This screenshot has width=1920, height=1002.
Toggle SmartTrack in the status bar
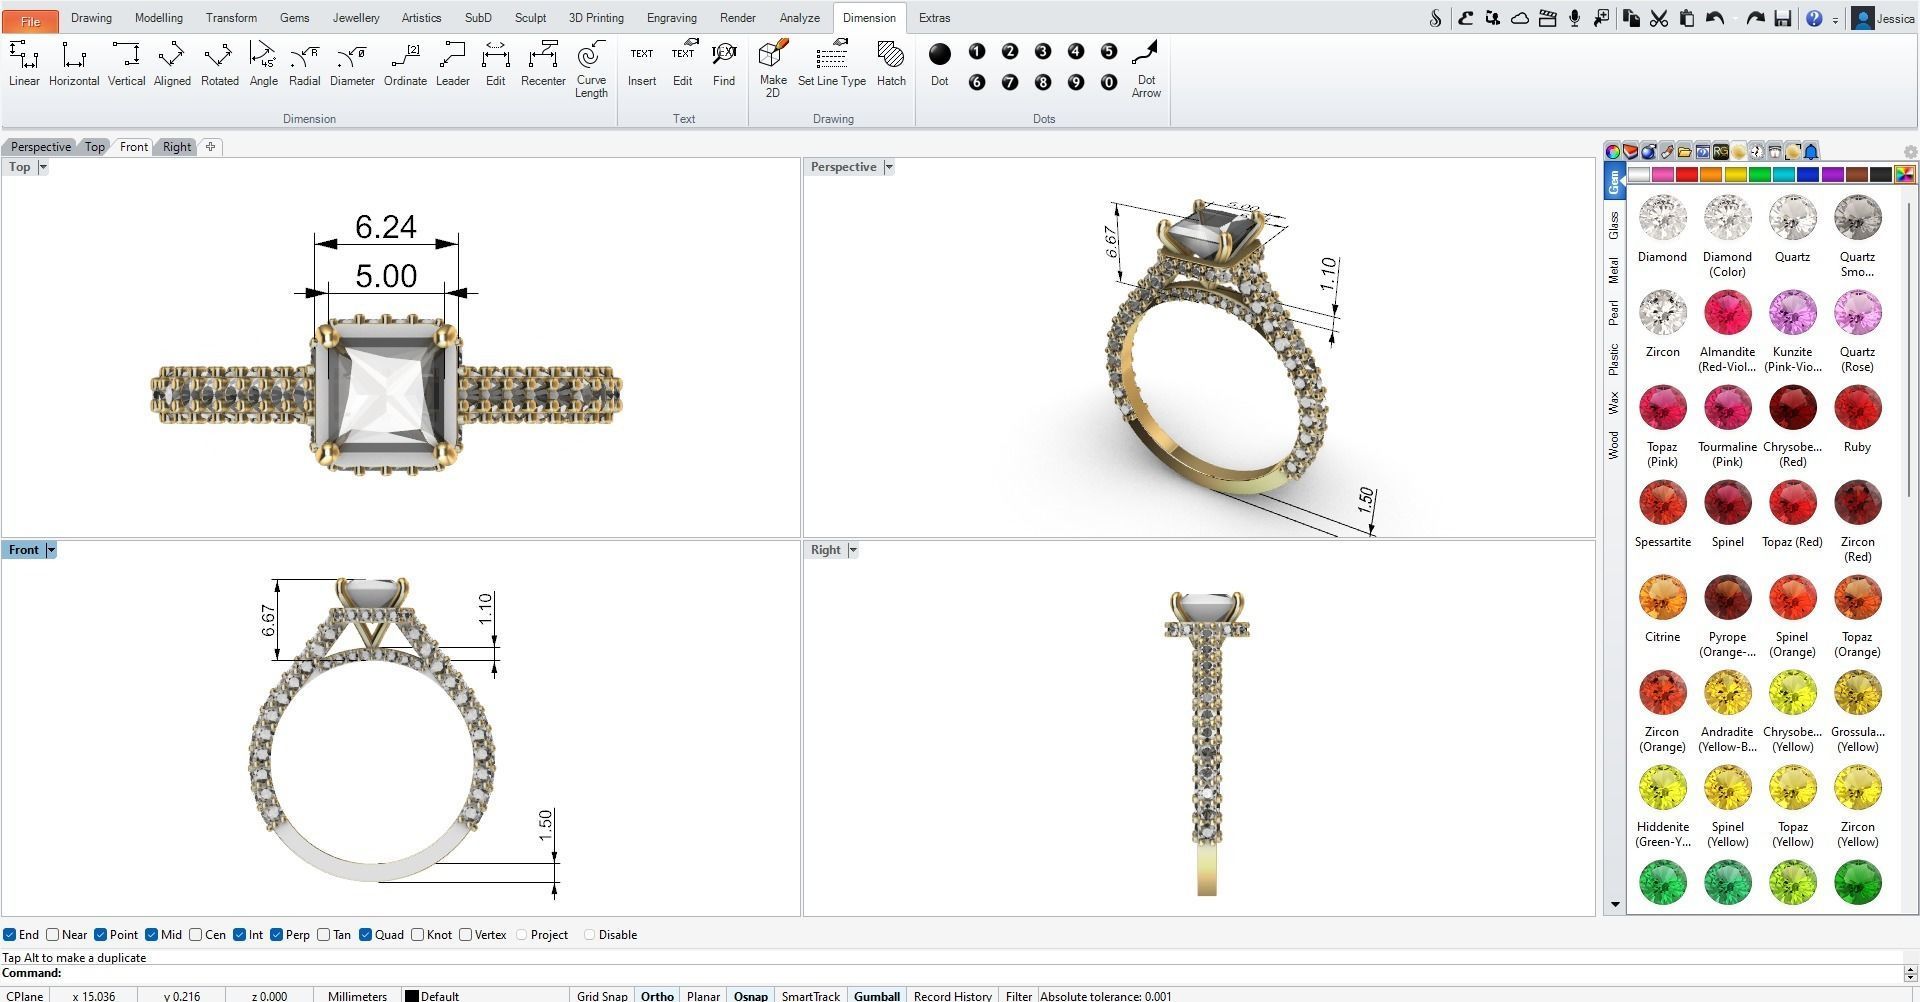point(810,996)
